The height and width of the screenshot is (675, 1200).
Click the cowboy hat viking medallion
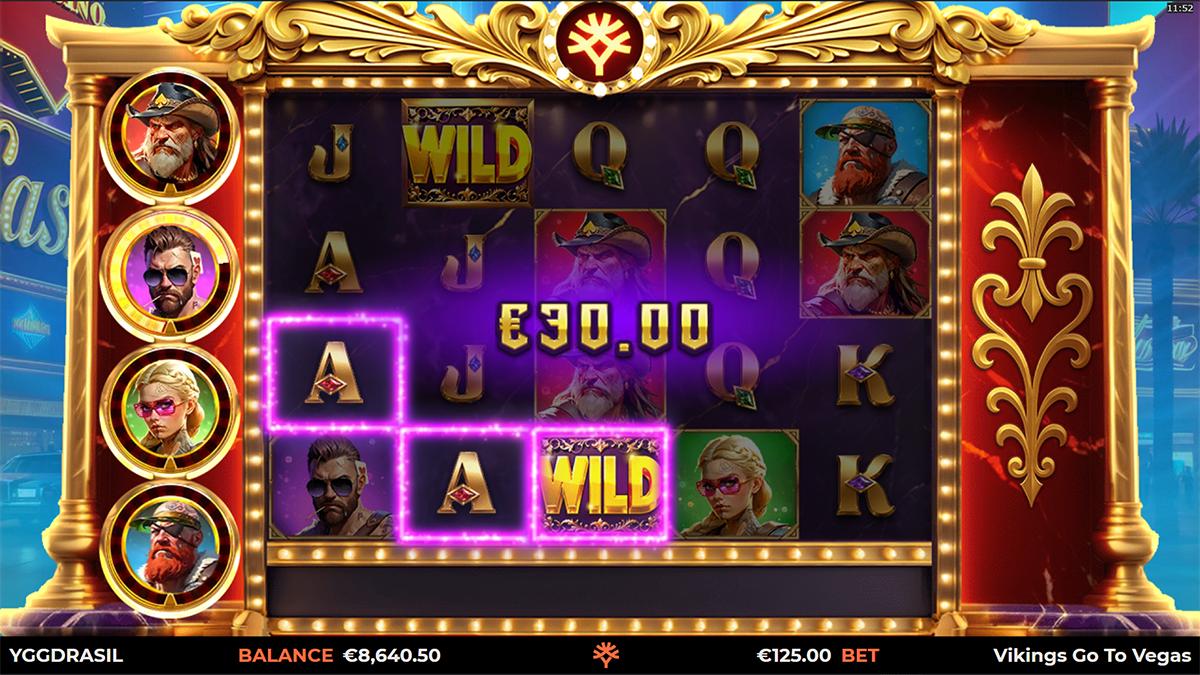(168, 138)
